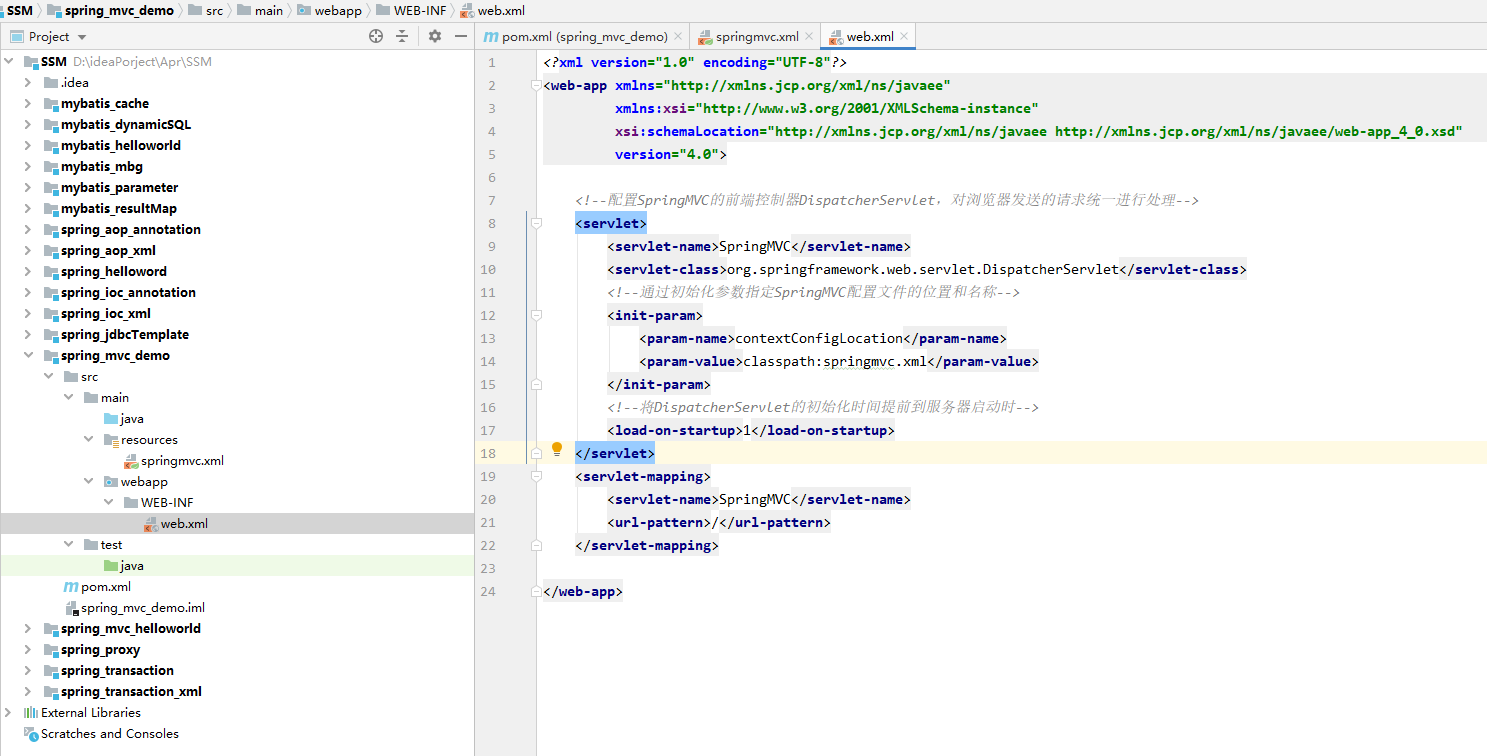Select mybatis_helloworld module in tree
Image resolution: width=1487 pixels, height=756 pixels.
[120, 146]
